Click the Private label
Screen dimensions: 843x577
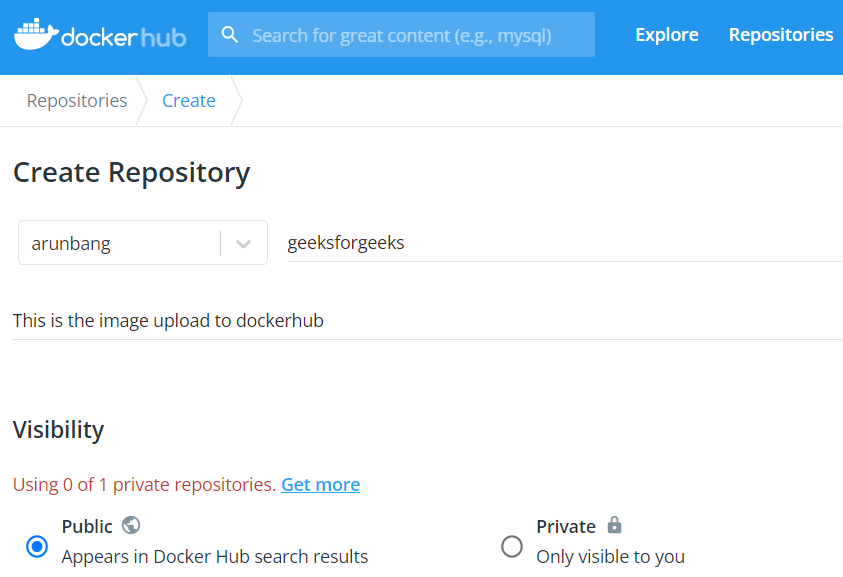pyautogui.click(x=564, y=524)
